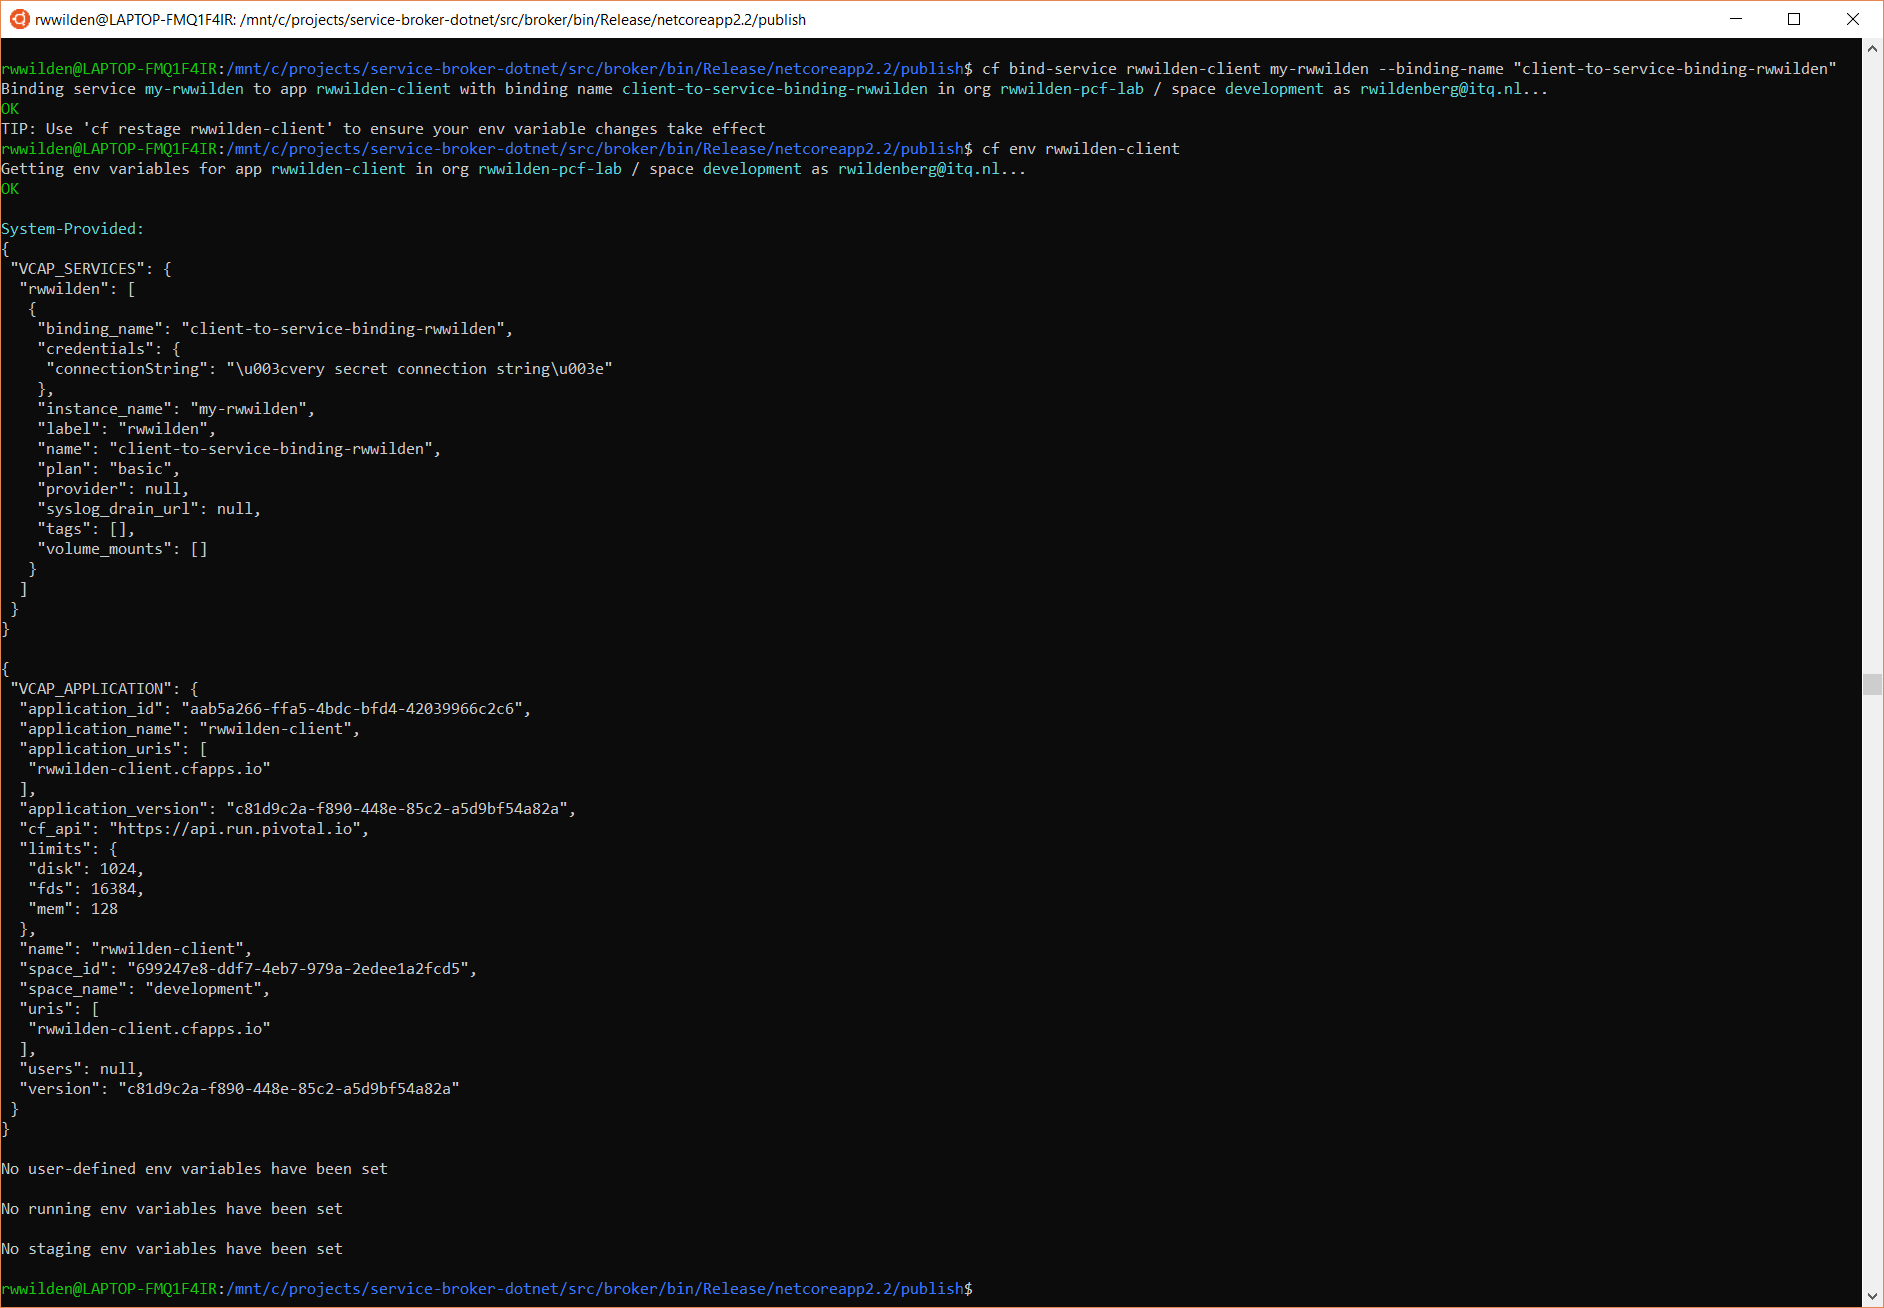Click the "connectionString" value line
The height and width of the screenshot is (1308, 1884).
pos(330,369)
